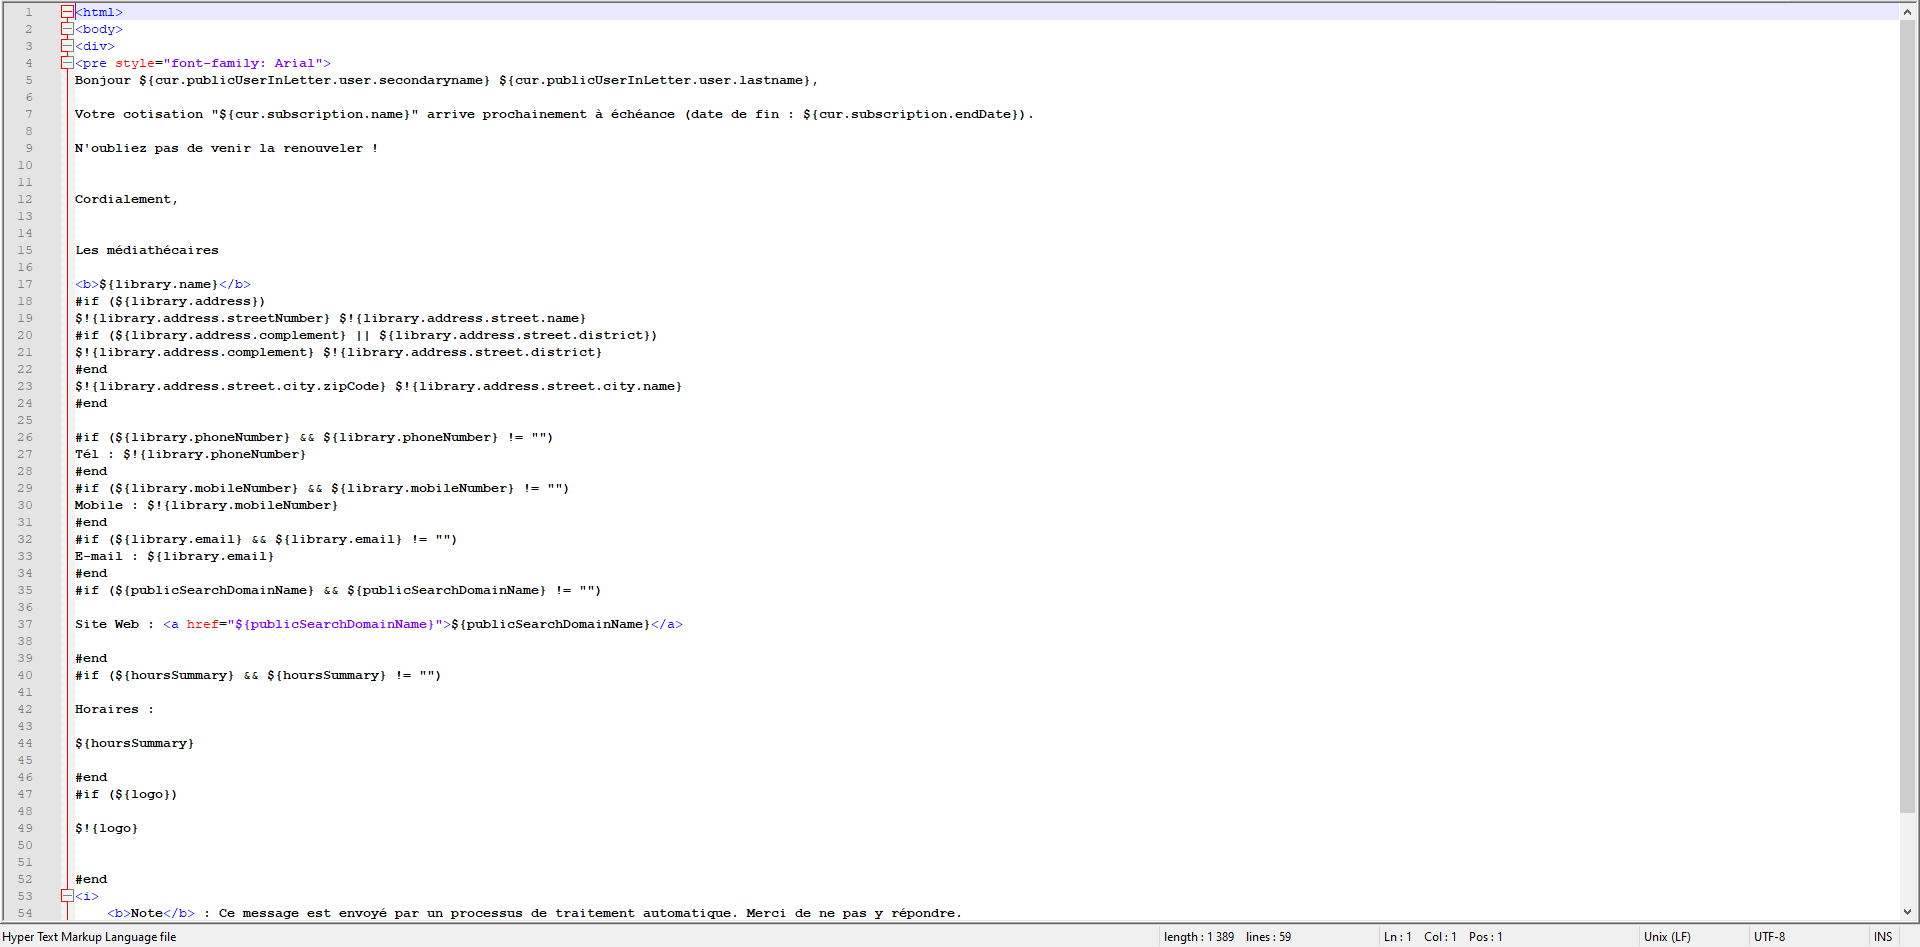Click the Ln:1 Col:1 Pos:1 status field
The width and height of the screenshot is (1920, 947).
click(x=1443, y=936)
